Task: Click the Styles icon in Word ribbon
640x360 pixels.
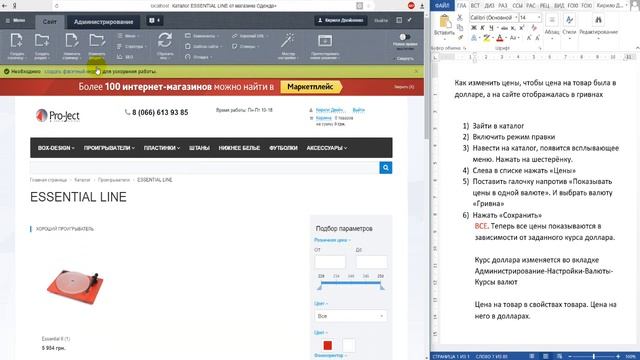Action: click(x=569, y=20)
